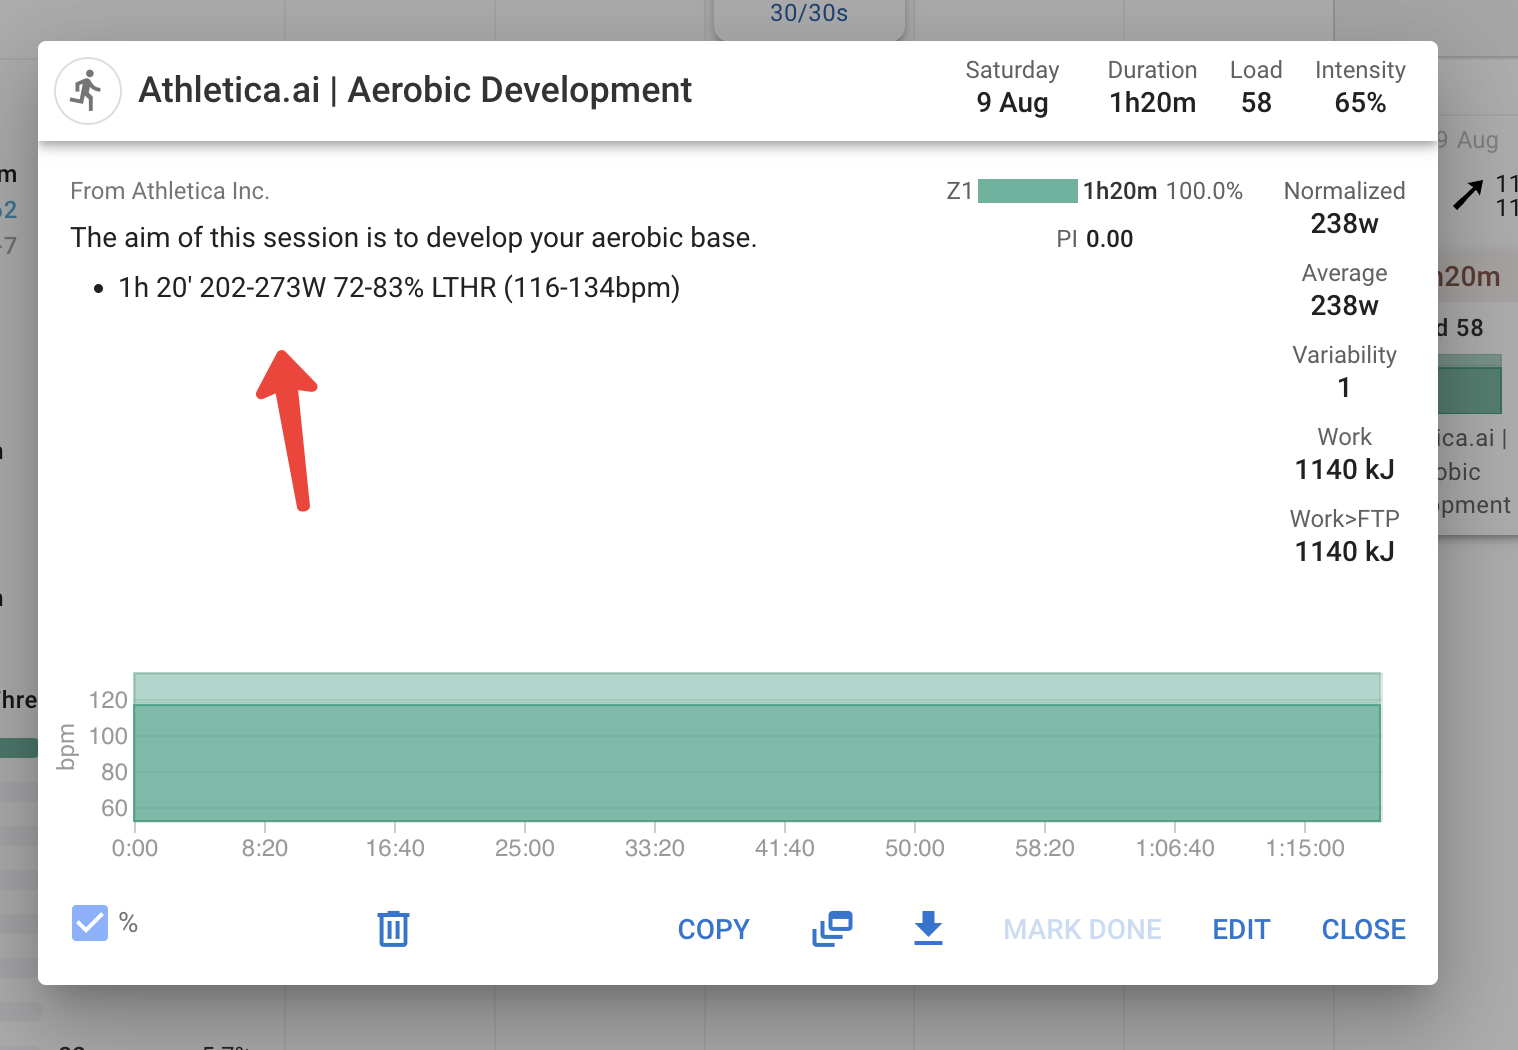Click the 'From Athletica Inc.' label
The width and height of the screenshot is (1518, 1050).
click(x=170, y=191)
